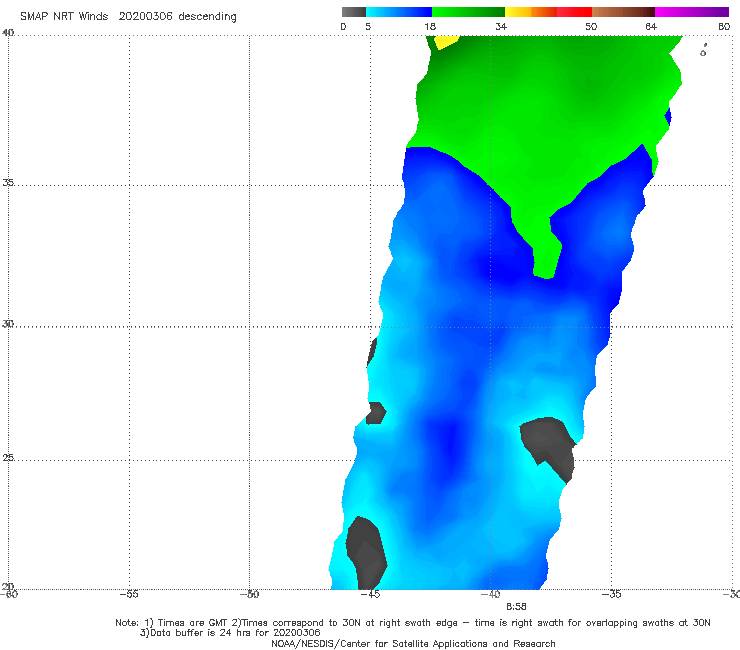The height and width of the screenshot is (650, 740).
Task: Click the color bar label '34'
Action: [x=501, y=26]
